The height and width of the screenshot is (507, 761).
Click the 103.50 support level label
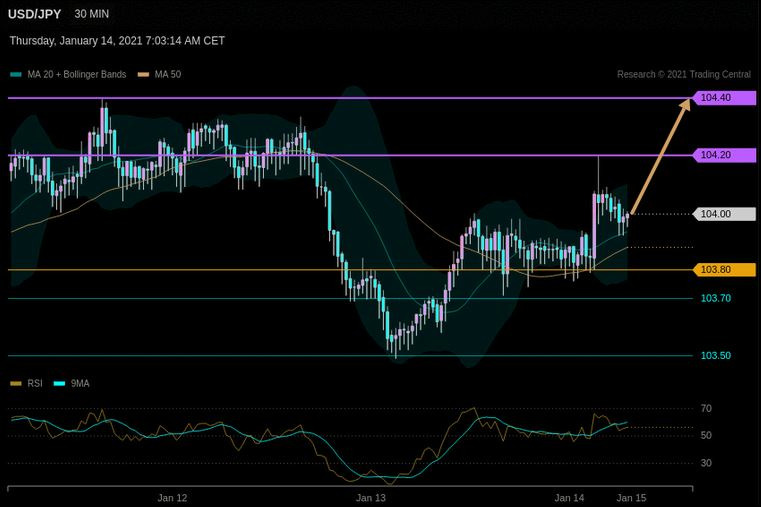click(x=716, y=356)
